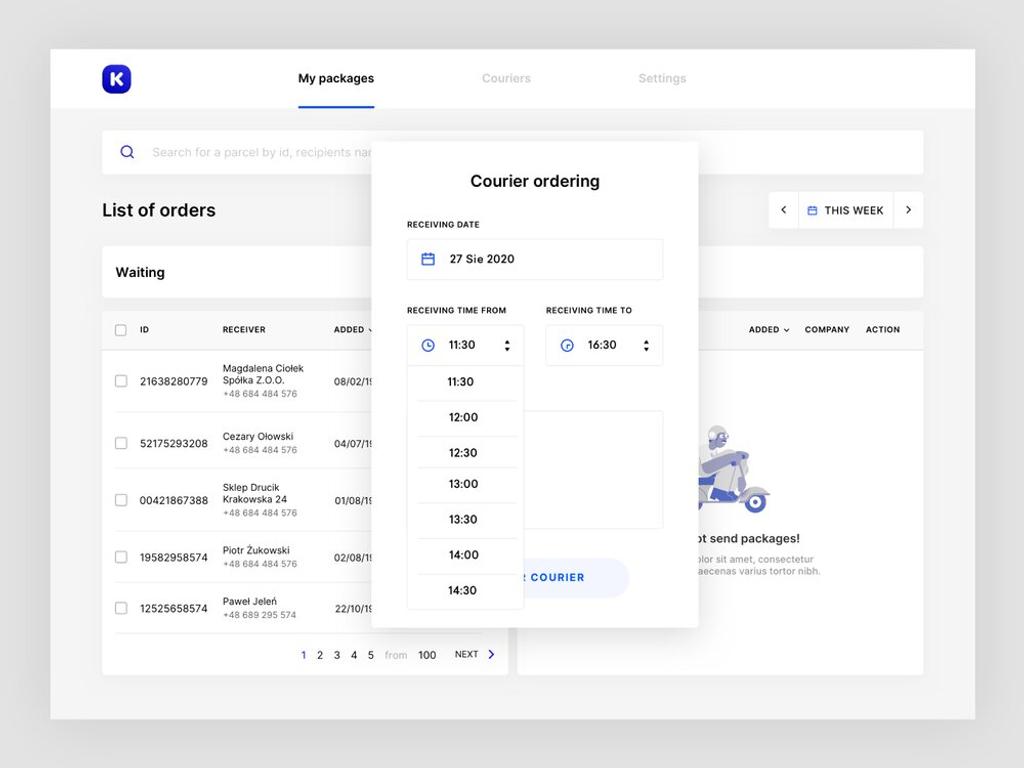Sort by ADDED in the left orders table

(x=353, y=330)
